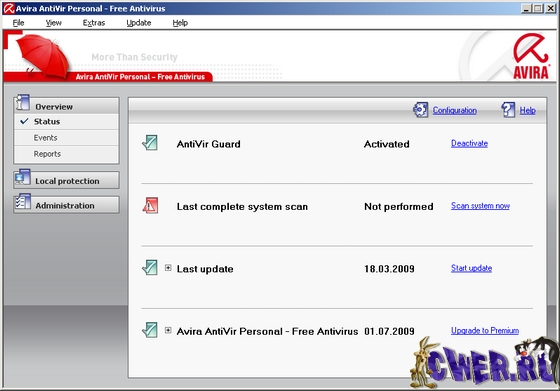560x391 pixels.
Task: Click the AntiVir Guard green check icon
Action: 150,143
